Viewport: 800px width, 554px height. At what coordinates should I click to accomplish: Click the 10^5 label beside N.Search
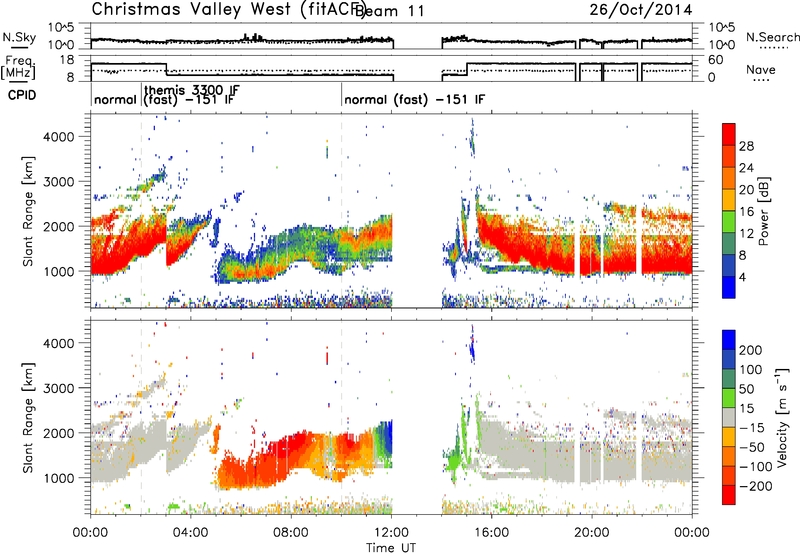pyautogui.click(x=722, y=28)
